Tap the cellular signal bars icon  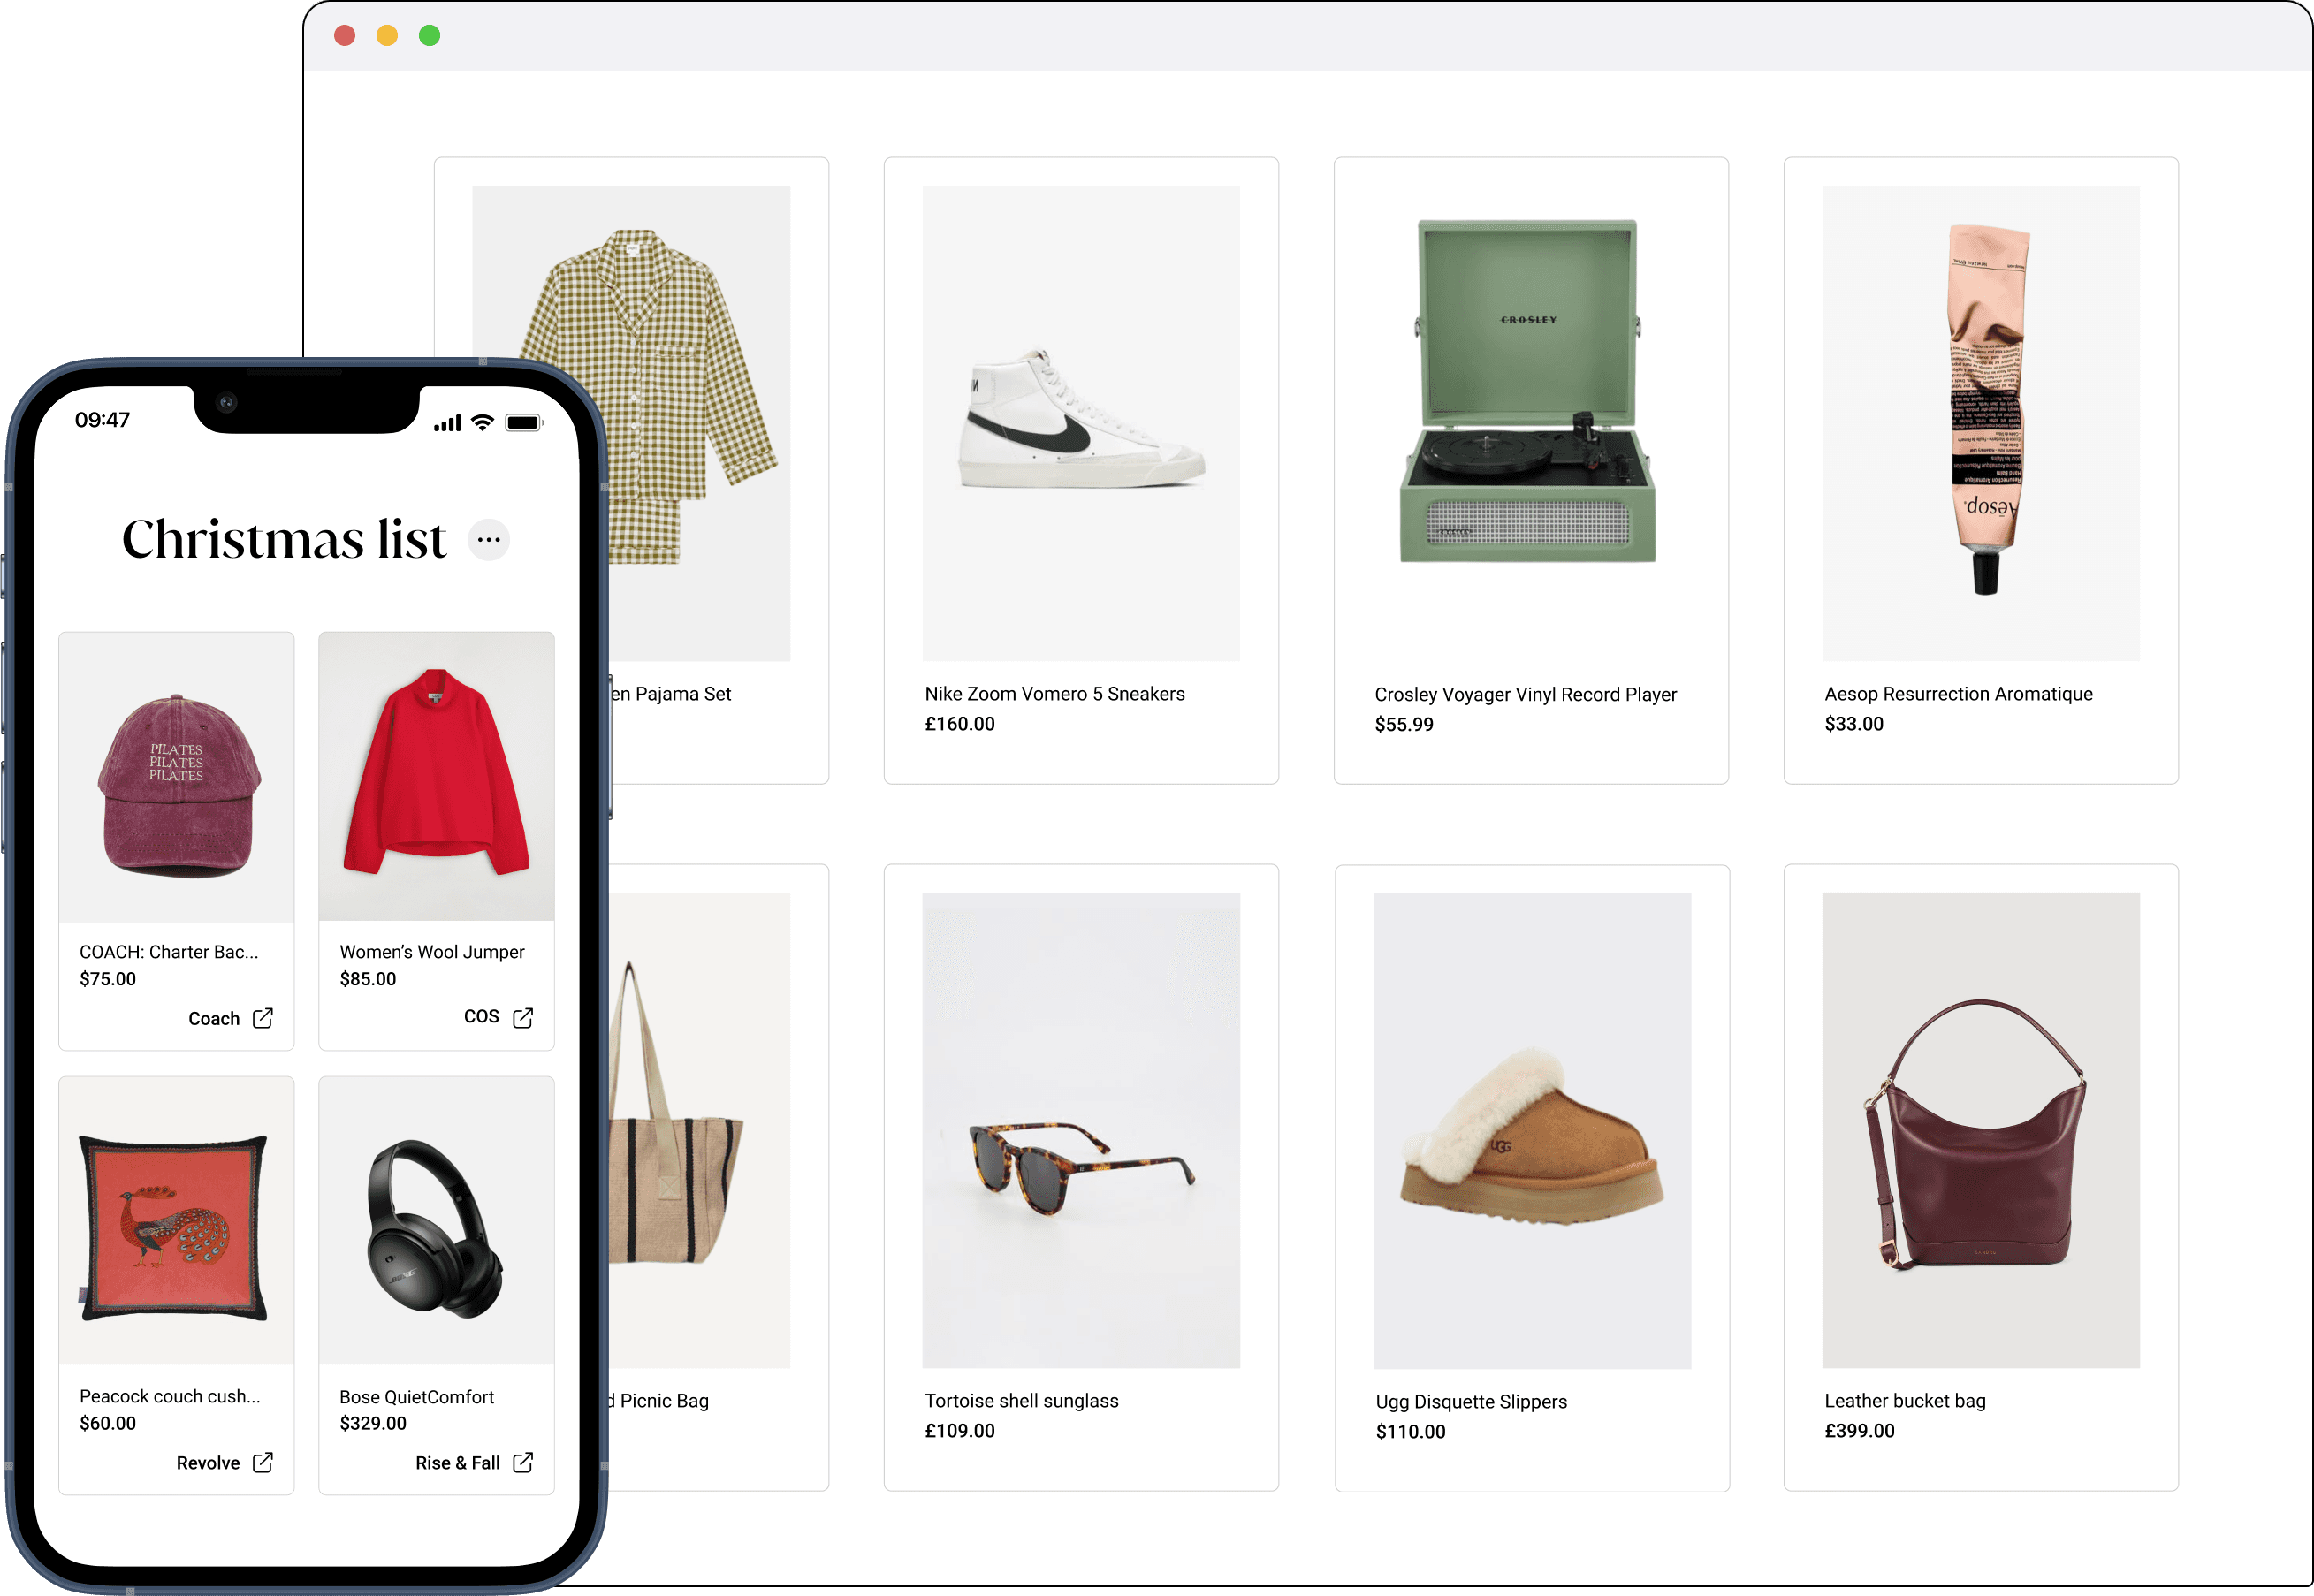coord(447,423)
